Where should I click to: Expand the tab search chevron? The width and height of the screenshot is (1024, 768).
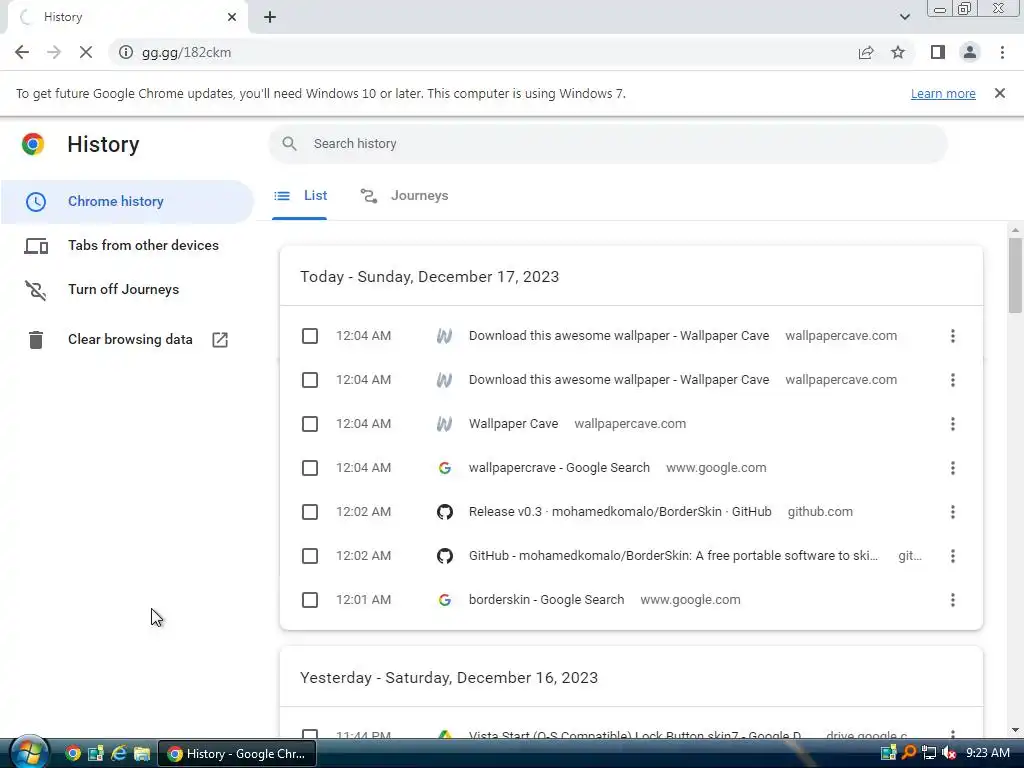pyautogui.click(x=904, y=17)
